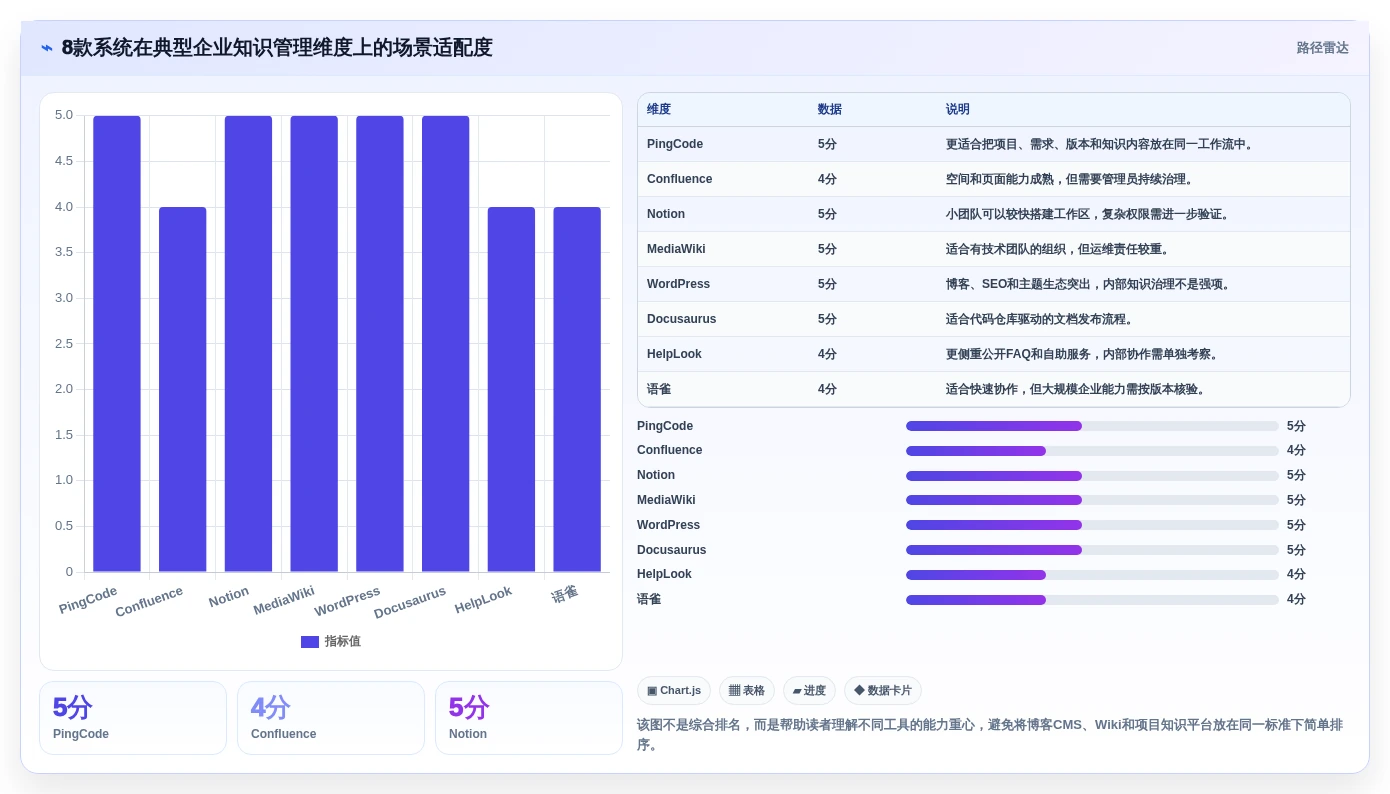The image size is (1390, 794).
Task: Open the PingCode 5分 data card
Action: [133, 718]
